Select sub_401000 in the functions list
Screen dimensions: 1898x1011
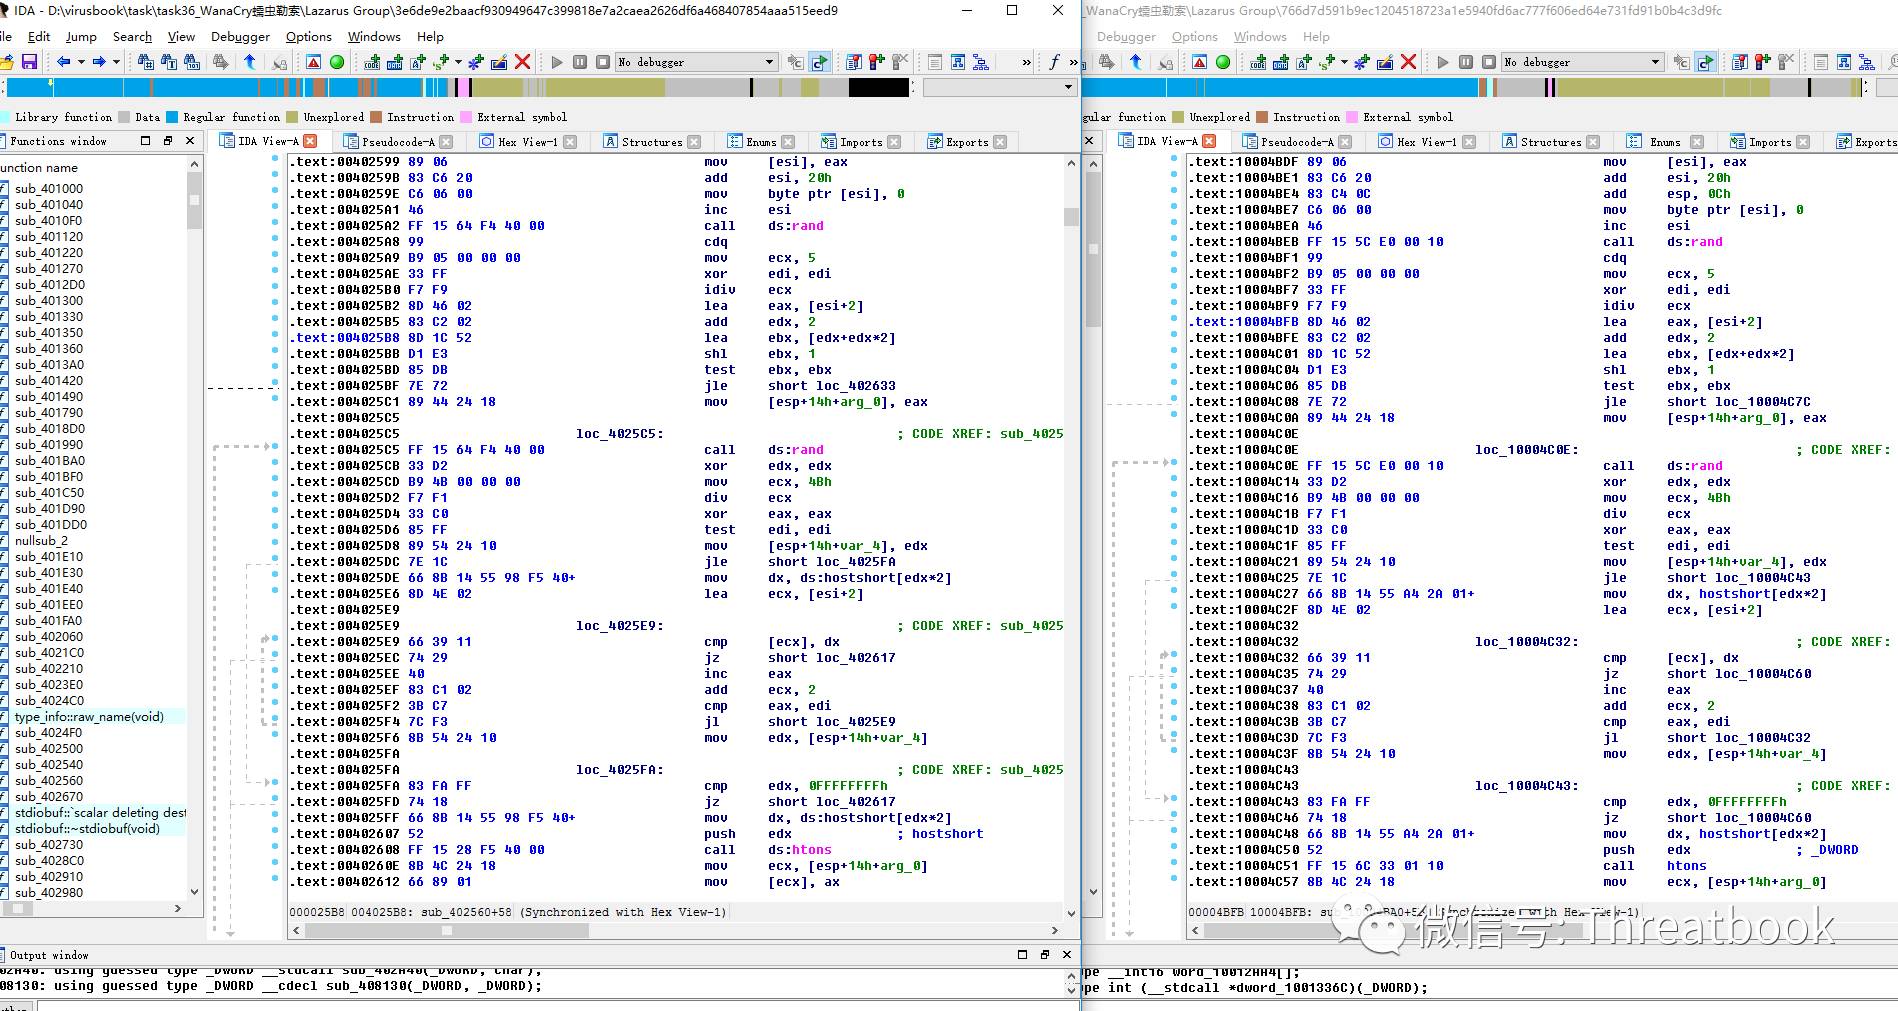(x=49, y=189)
